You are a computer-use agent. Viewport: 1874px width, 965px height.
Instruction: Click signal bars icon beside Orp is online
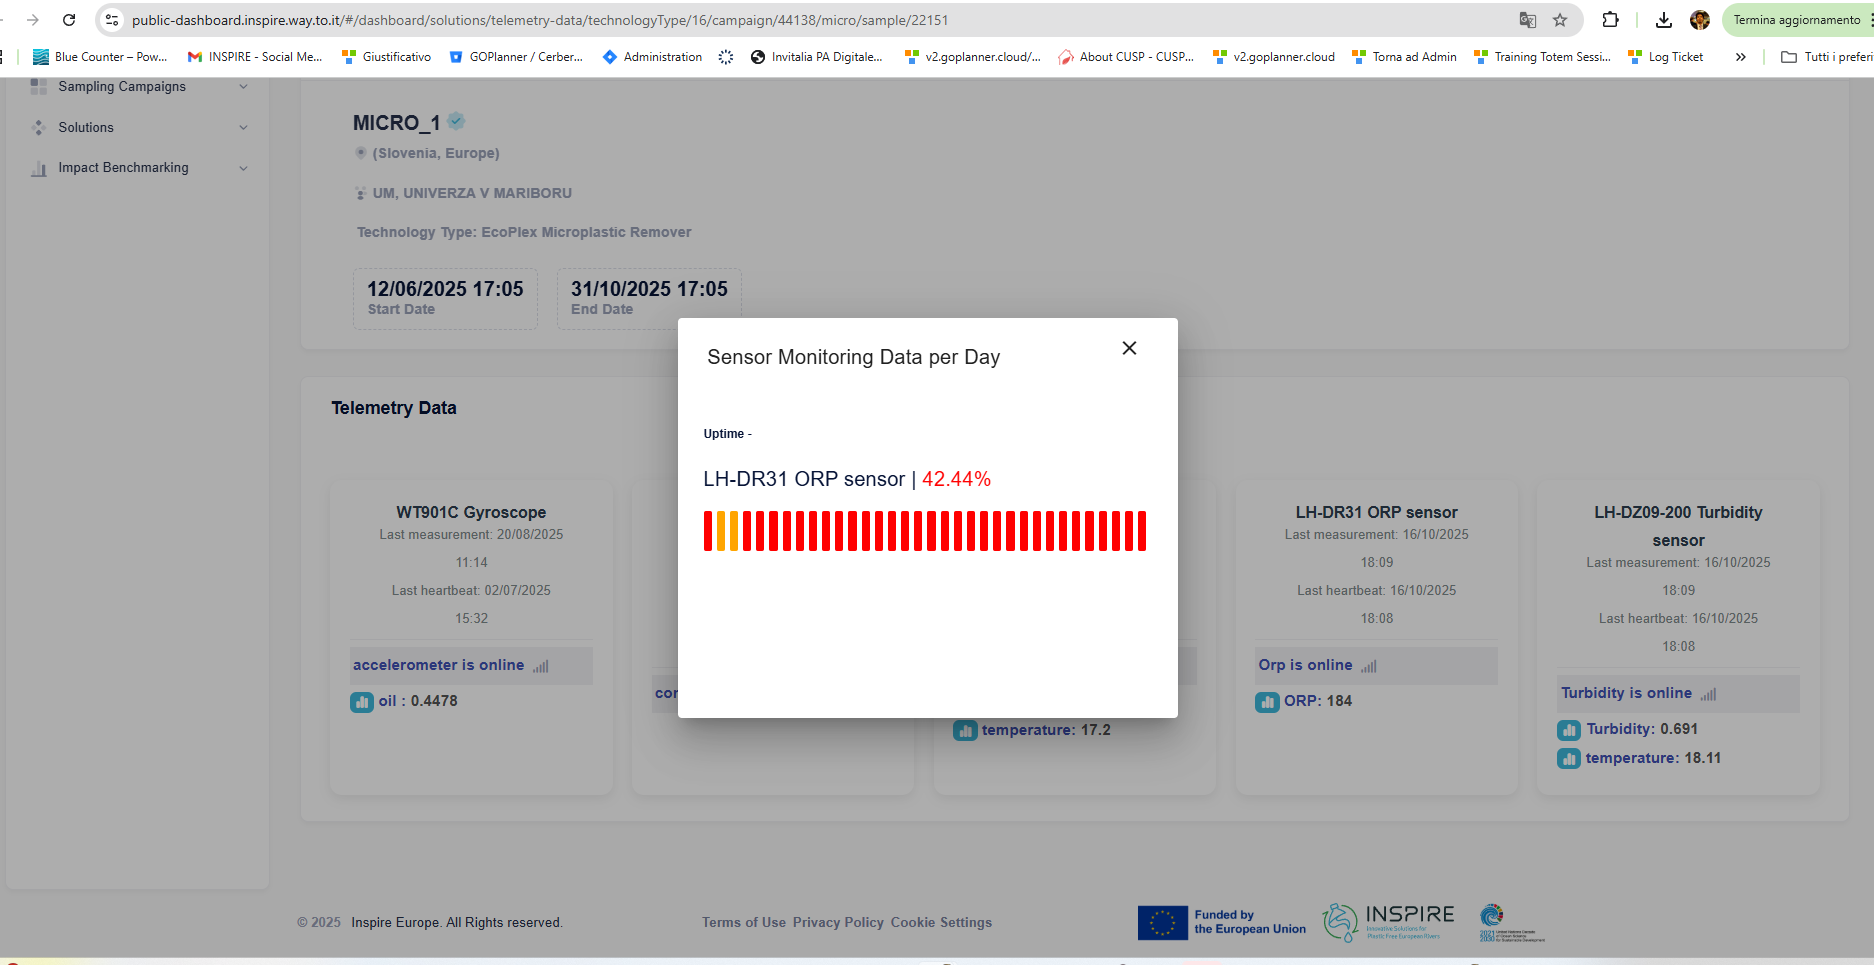1369,666
